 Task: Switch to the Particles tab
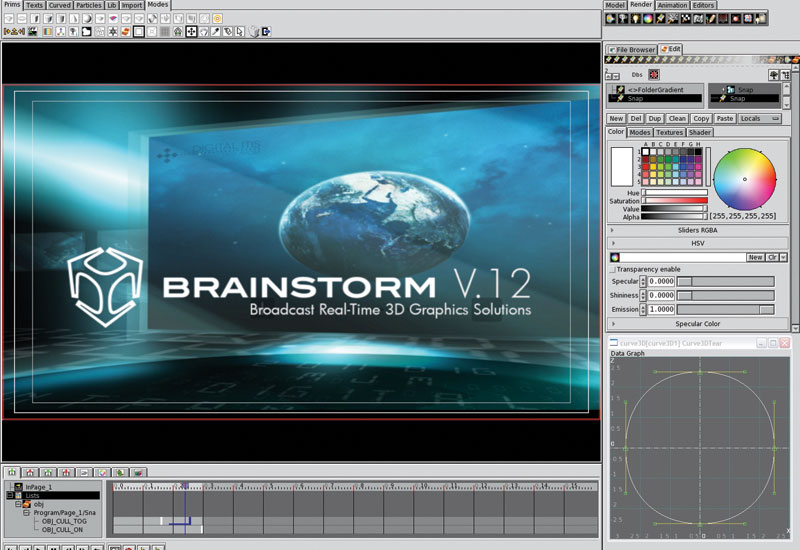89,5
